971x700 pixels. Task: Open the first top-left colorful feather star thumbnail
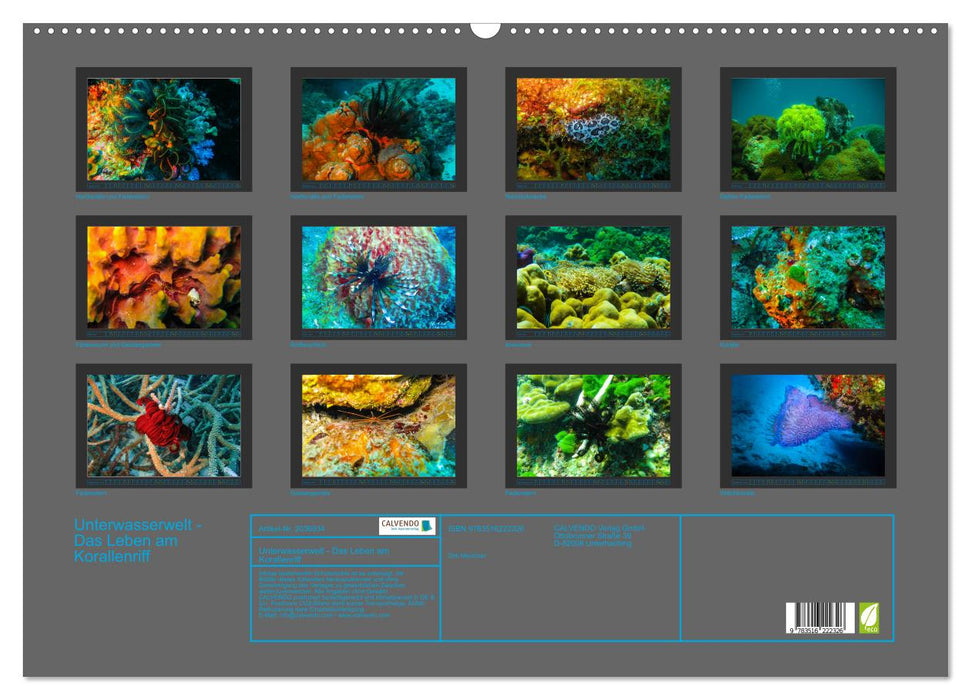[x=164, y=129]
